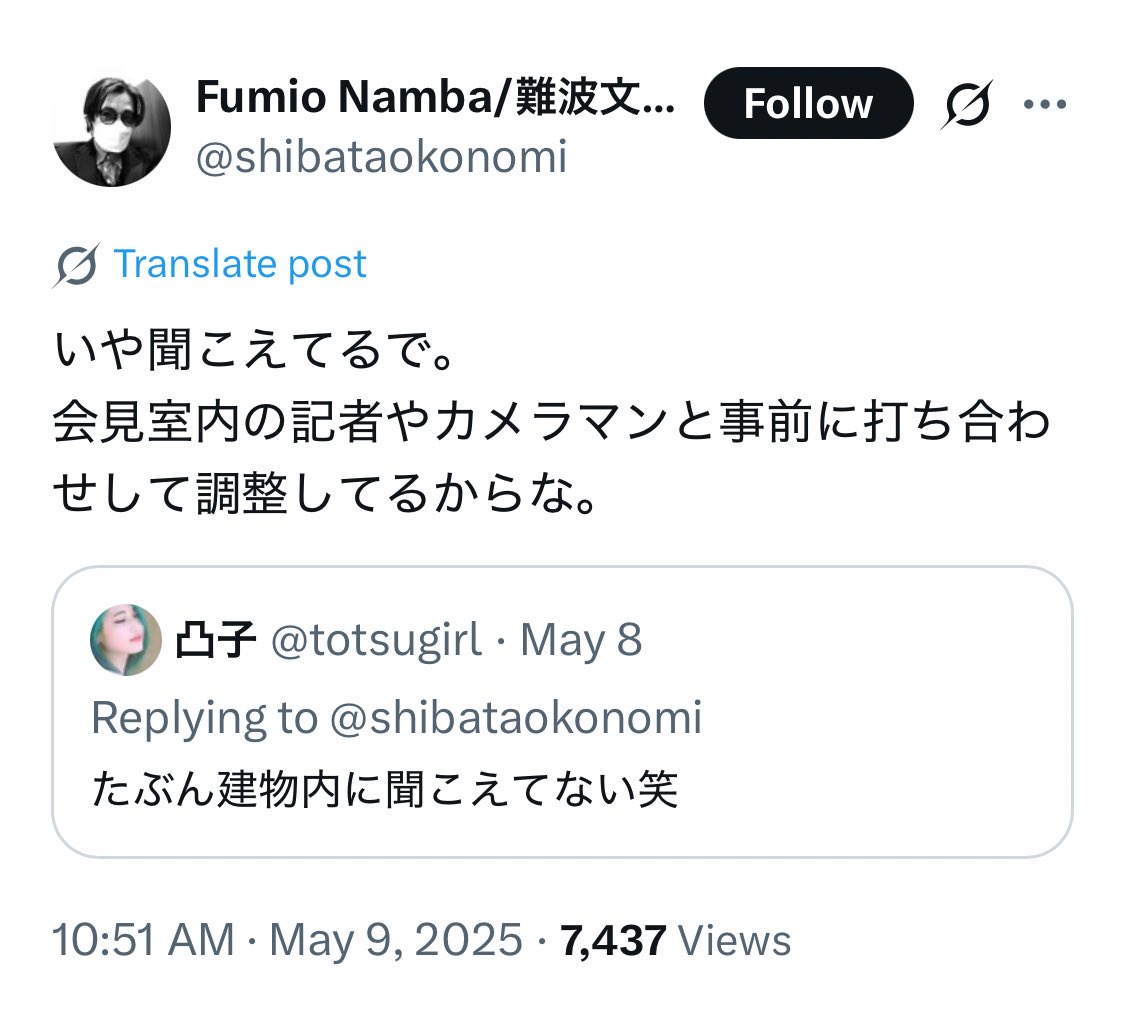The height and width of the screenshot is (1019, 1124).
Task: Open the 7,437 Views count
Action: point(675,941)
